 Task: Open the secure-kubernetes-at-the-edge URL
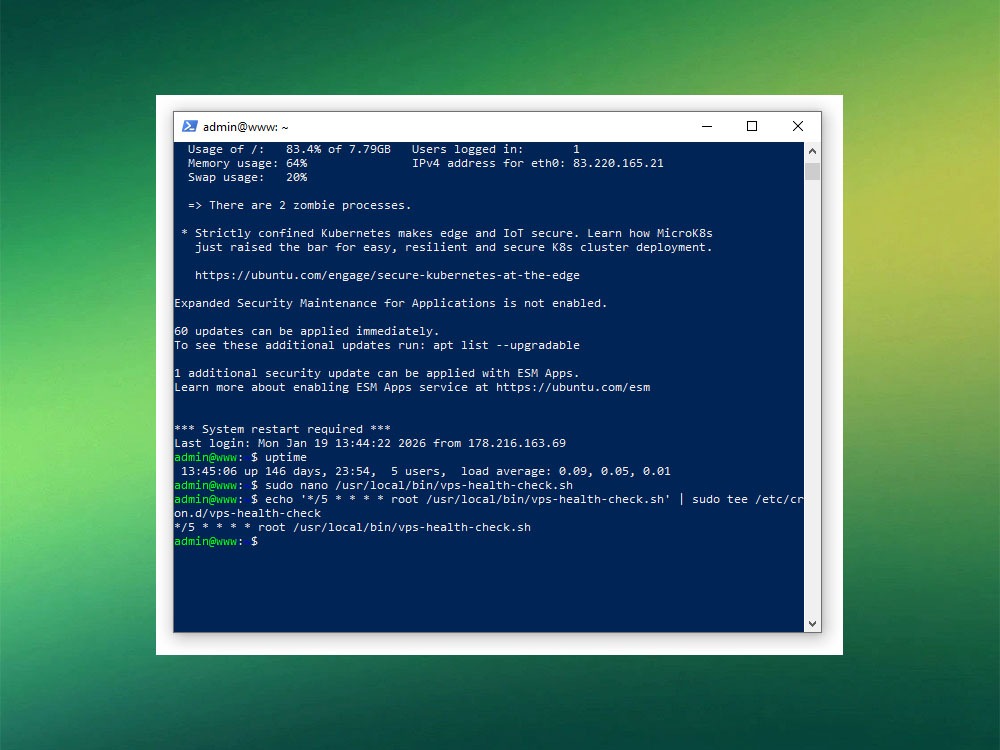point(387,275)
